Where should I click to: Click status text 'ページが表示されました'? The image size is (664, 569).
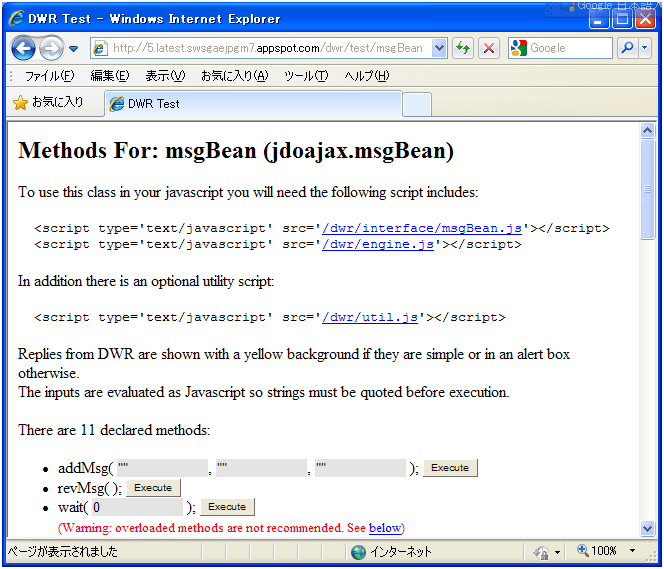tap(63, 552)
